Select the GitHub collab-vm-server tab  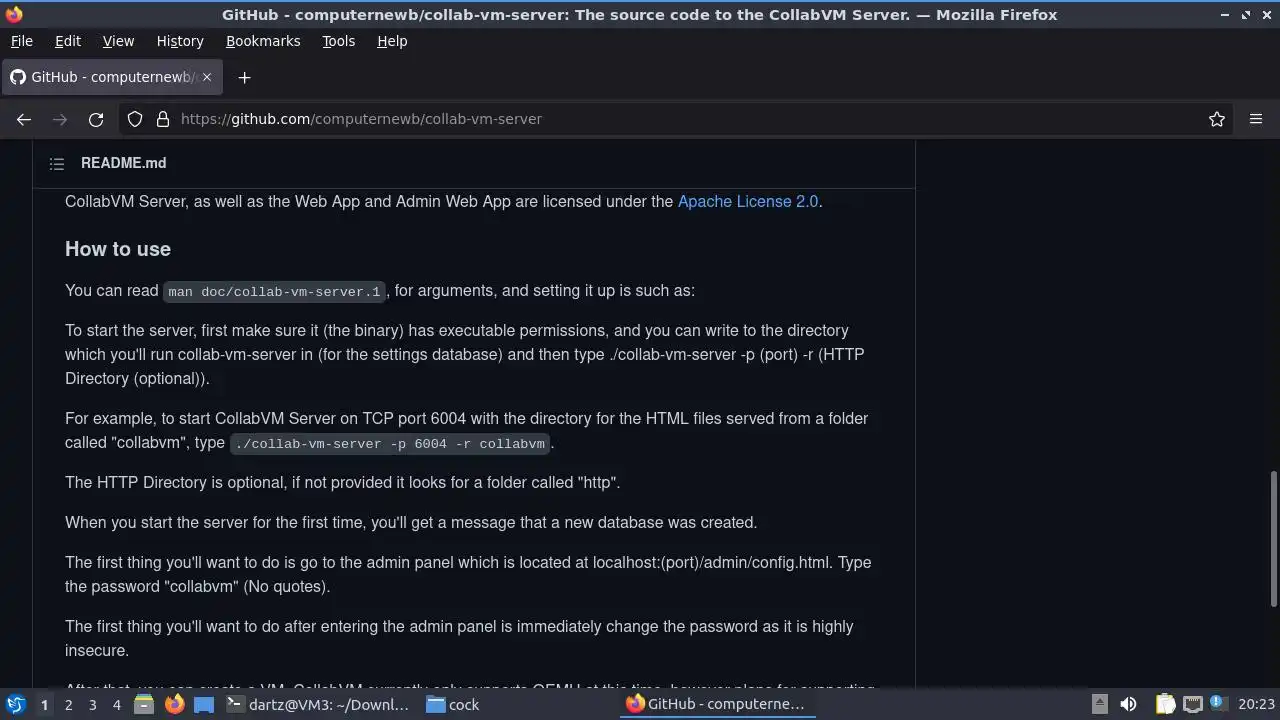coord(111,77)
